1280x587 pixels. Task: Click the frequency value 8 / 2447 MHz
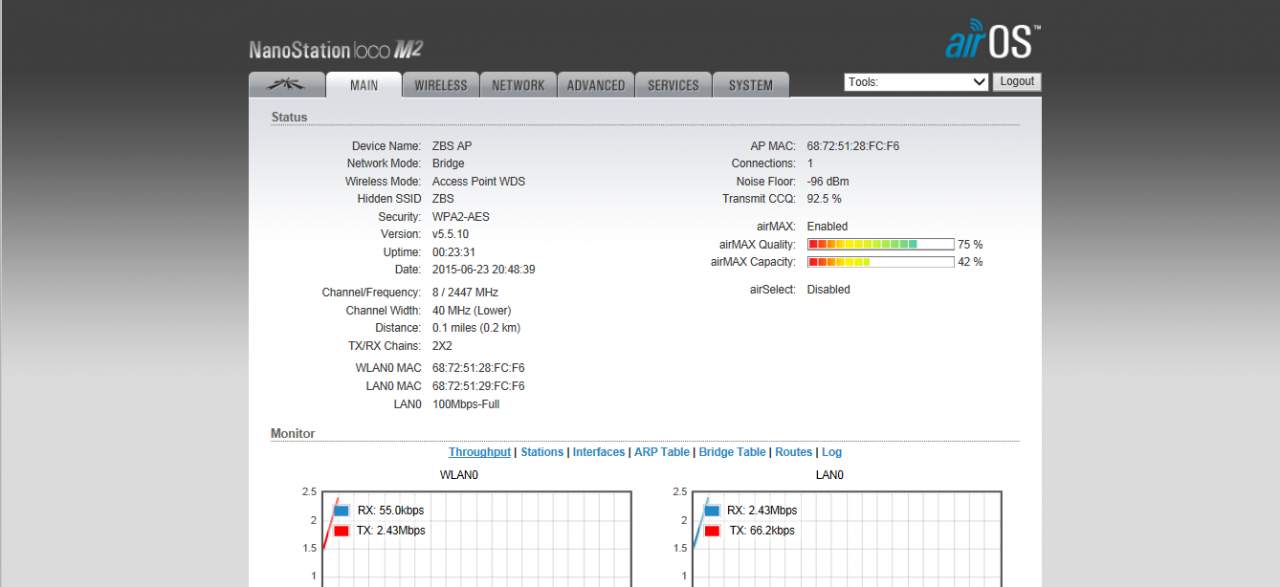coord(465,293)
